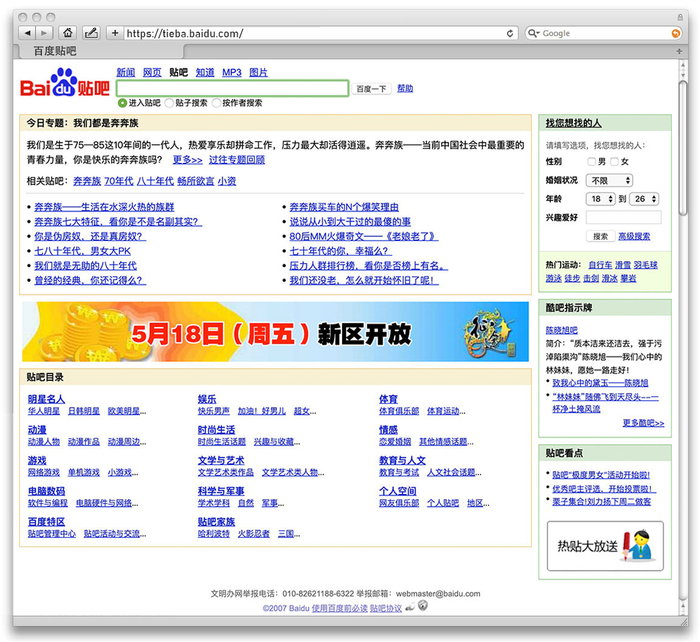This screenshot has width=700, height=642.
Task: Tick the 男 gender checkbox
Action: (591, 161)
